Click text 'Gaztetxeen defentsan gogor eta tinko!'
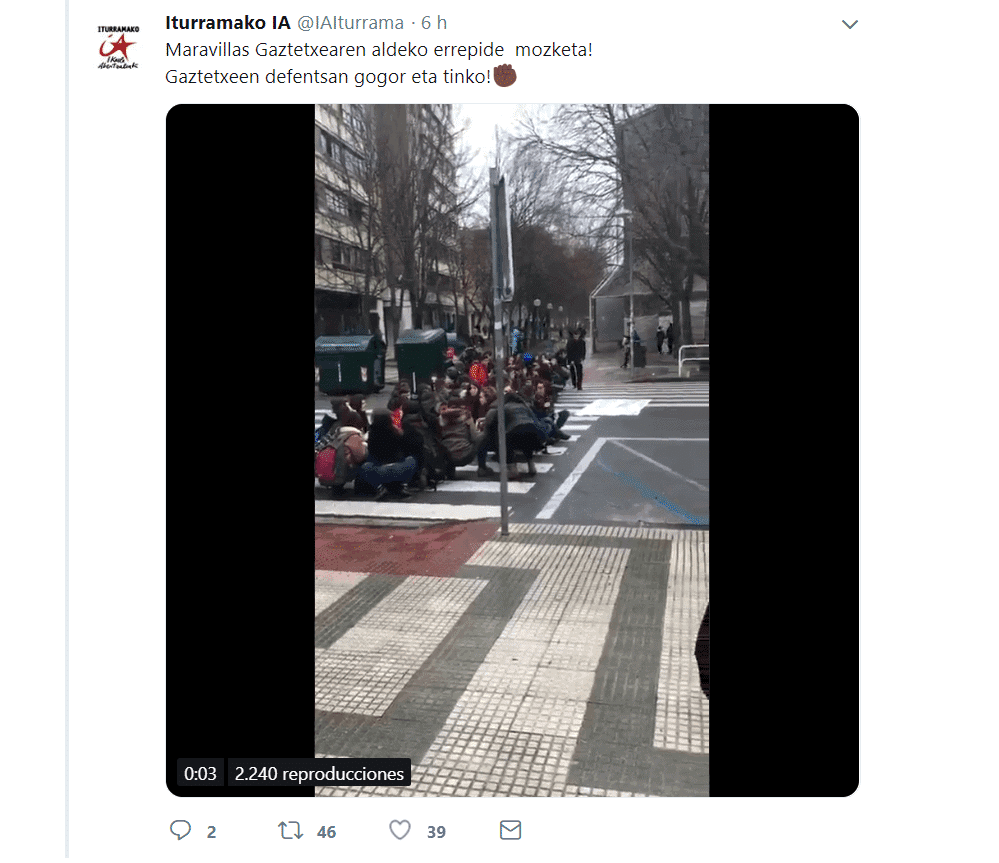 click(x=328, y=76)
